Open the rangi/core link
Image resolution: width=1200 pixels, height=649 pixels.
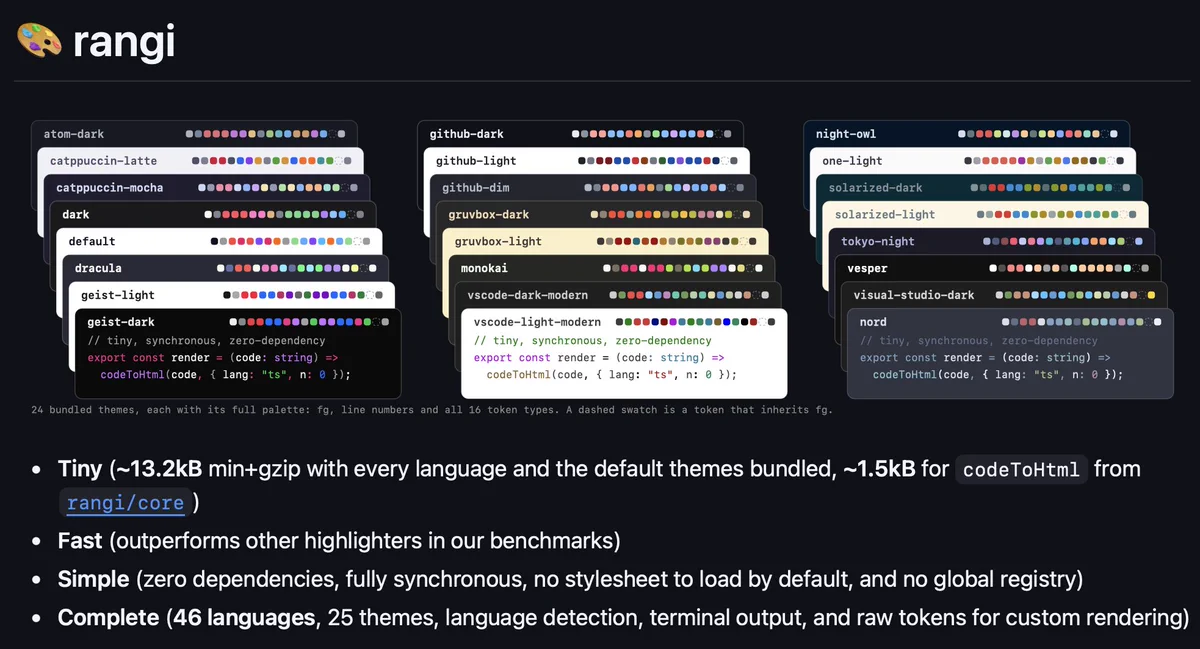click(125, 502)
